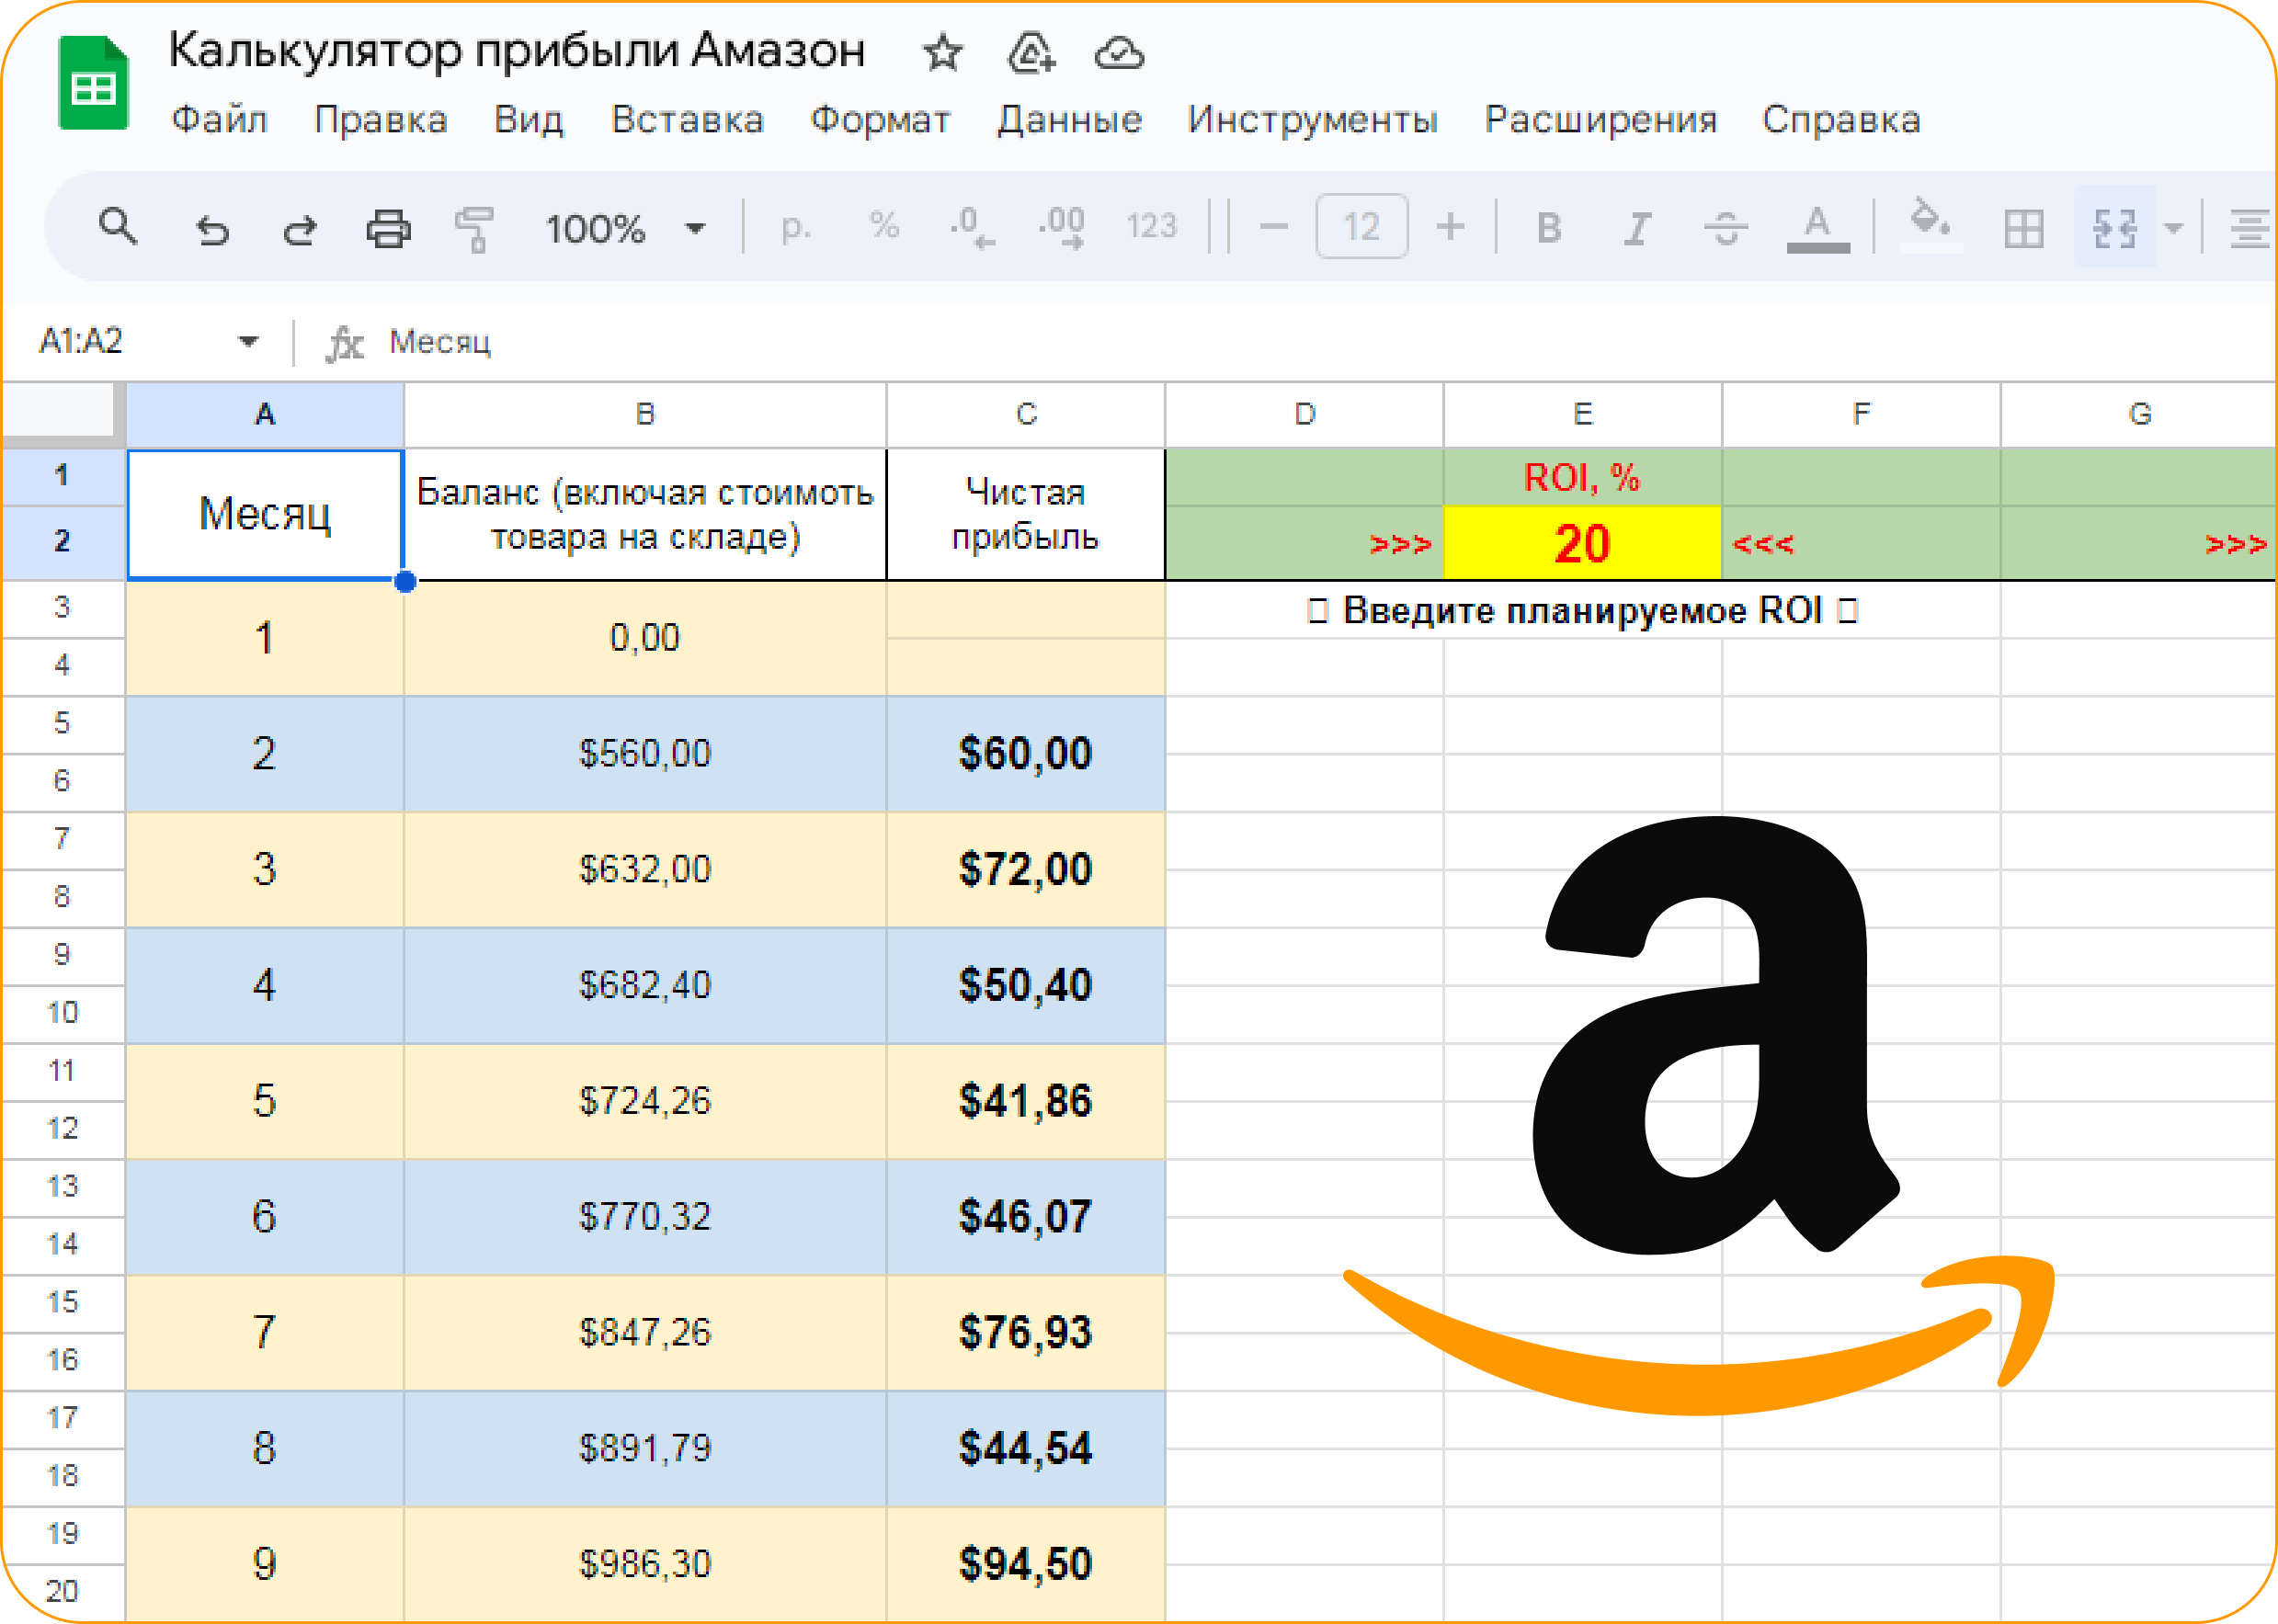Click the move to Drive folder icon
This screenshot has width=2278, height=1624.
(x=1030, y=53)
